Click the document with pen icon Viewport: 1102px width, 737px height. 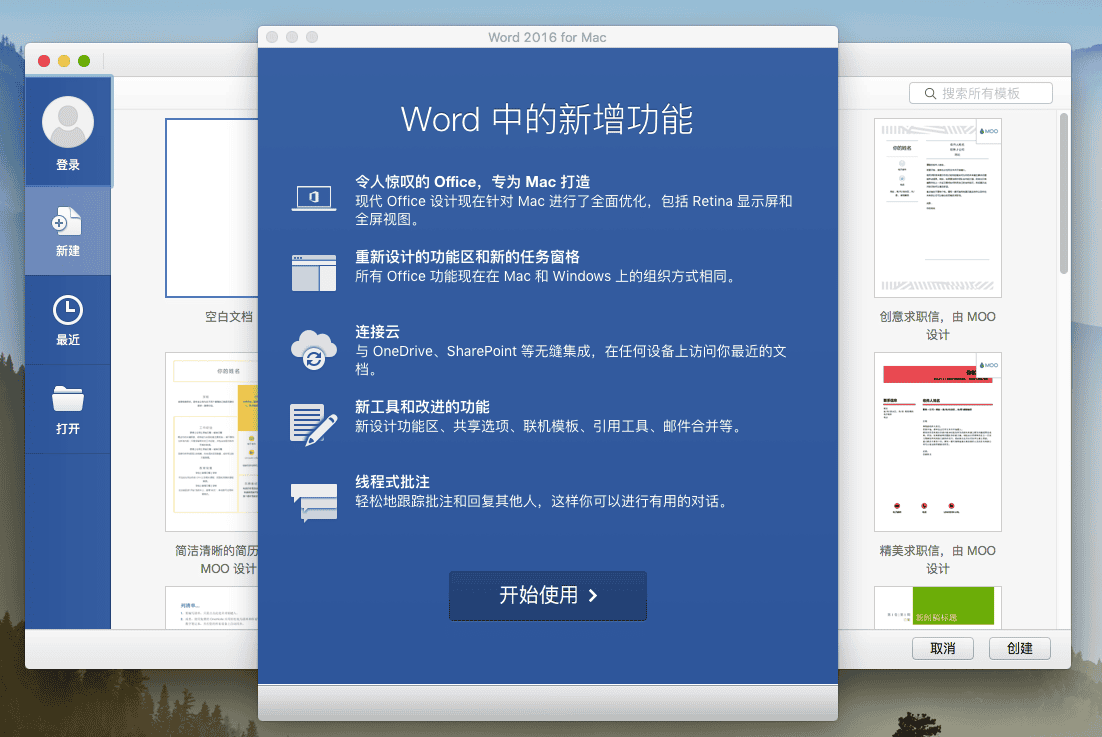pyautogui.click(x=313, y=424)
